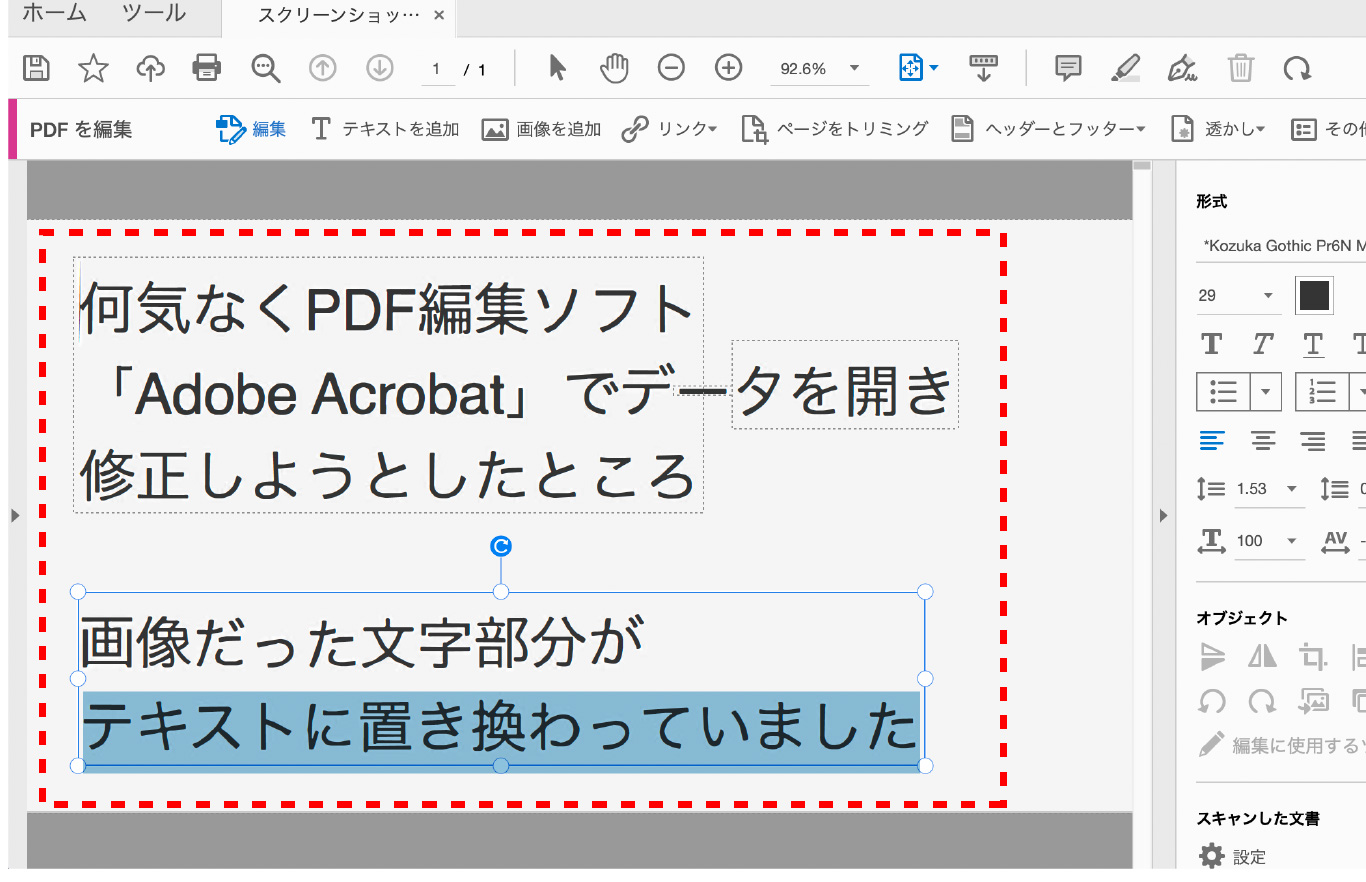
Task: Click text line 画像だった文字部分が
Action: coord(360,642)
